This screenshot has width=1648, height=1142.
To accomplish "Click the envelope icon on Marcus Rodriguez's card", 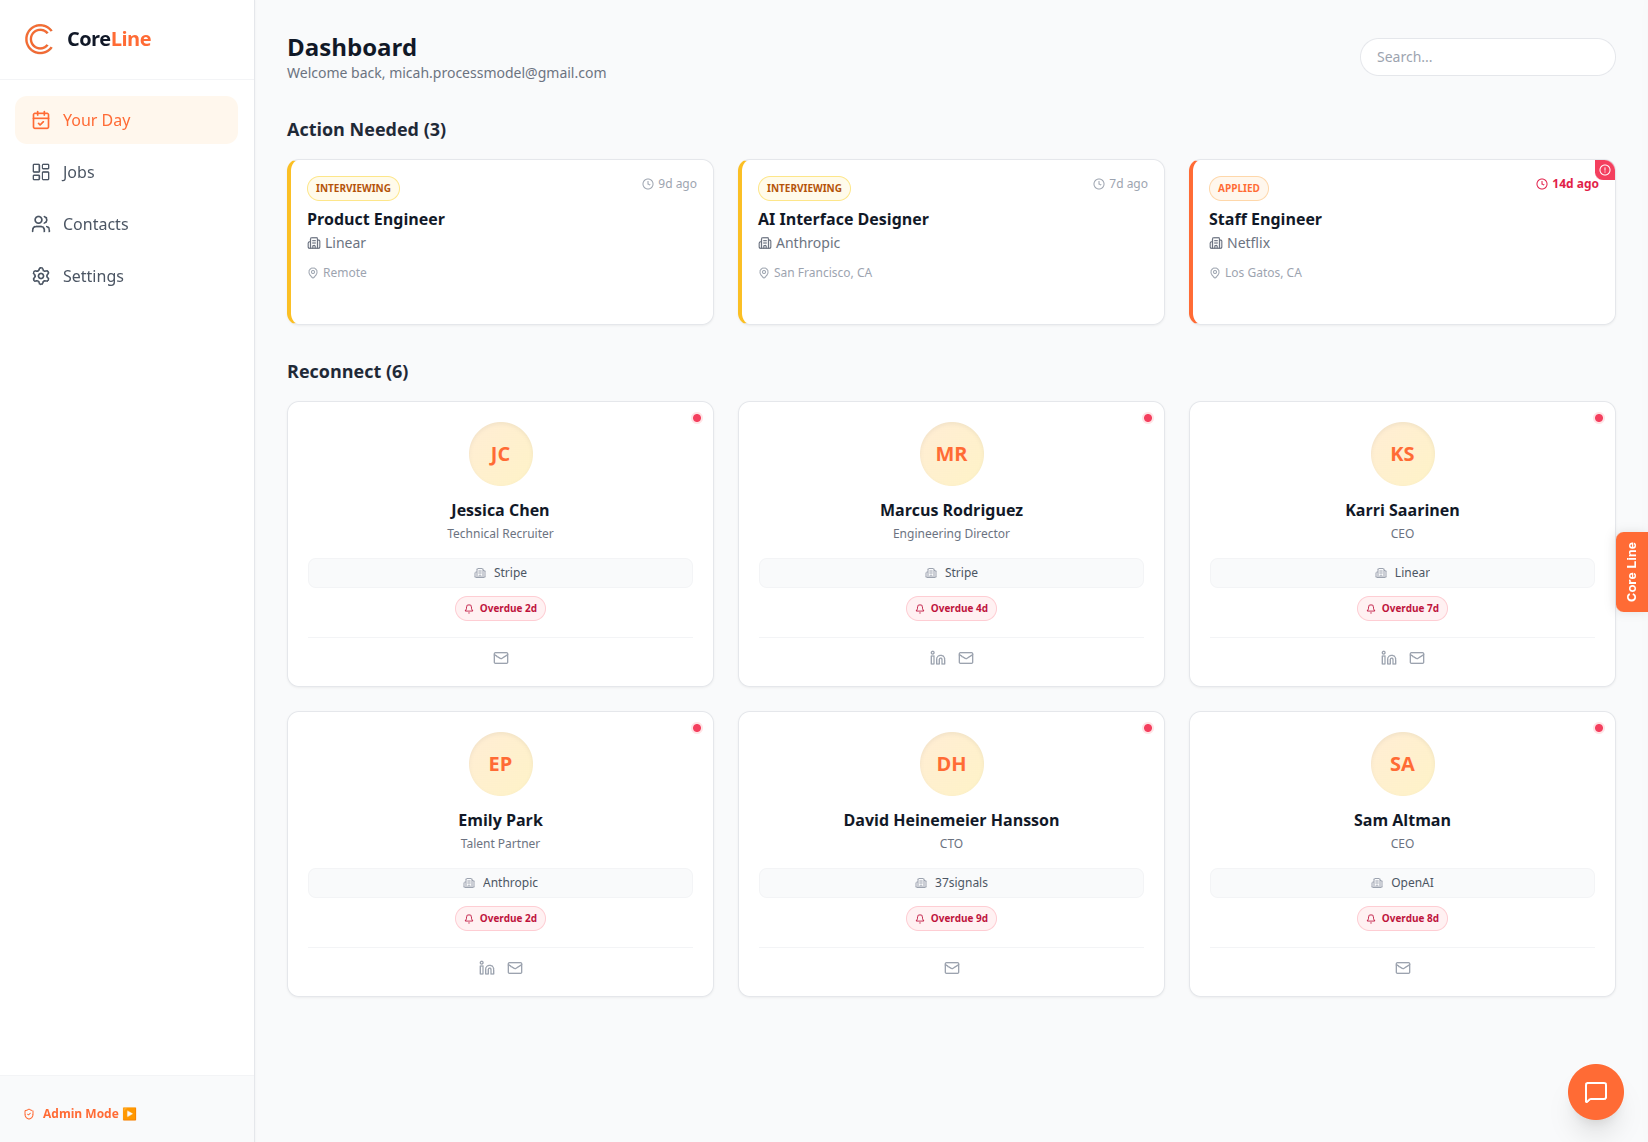I will 966,658.
